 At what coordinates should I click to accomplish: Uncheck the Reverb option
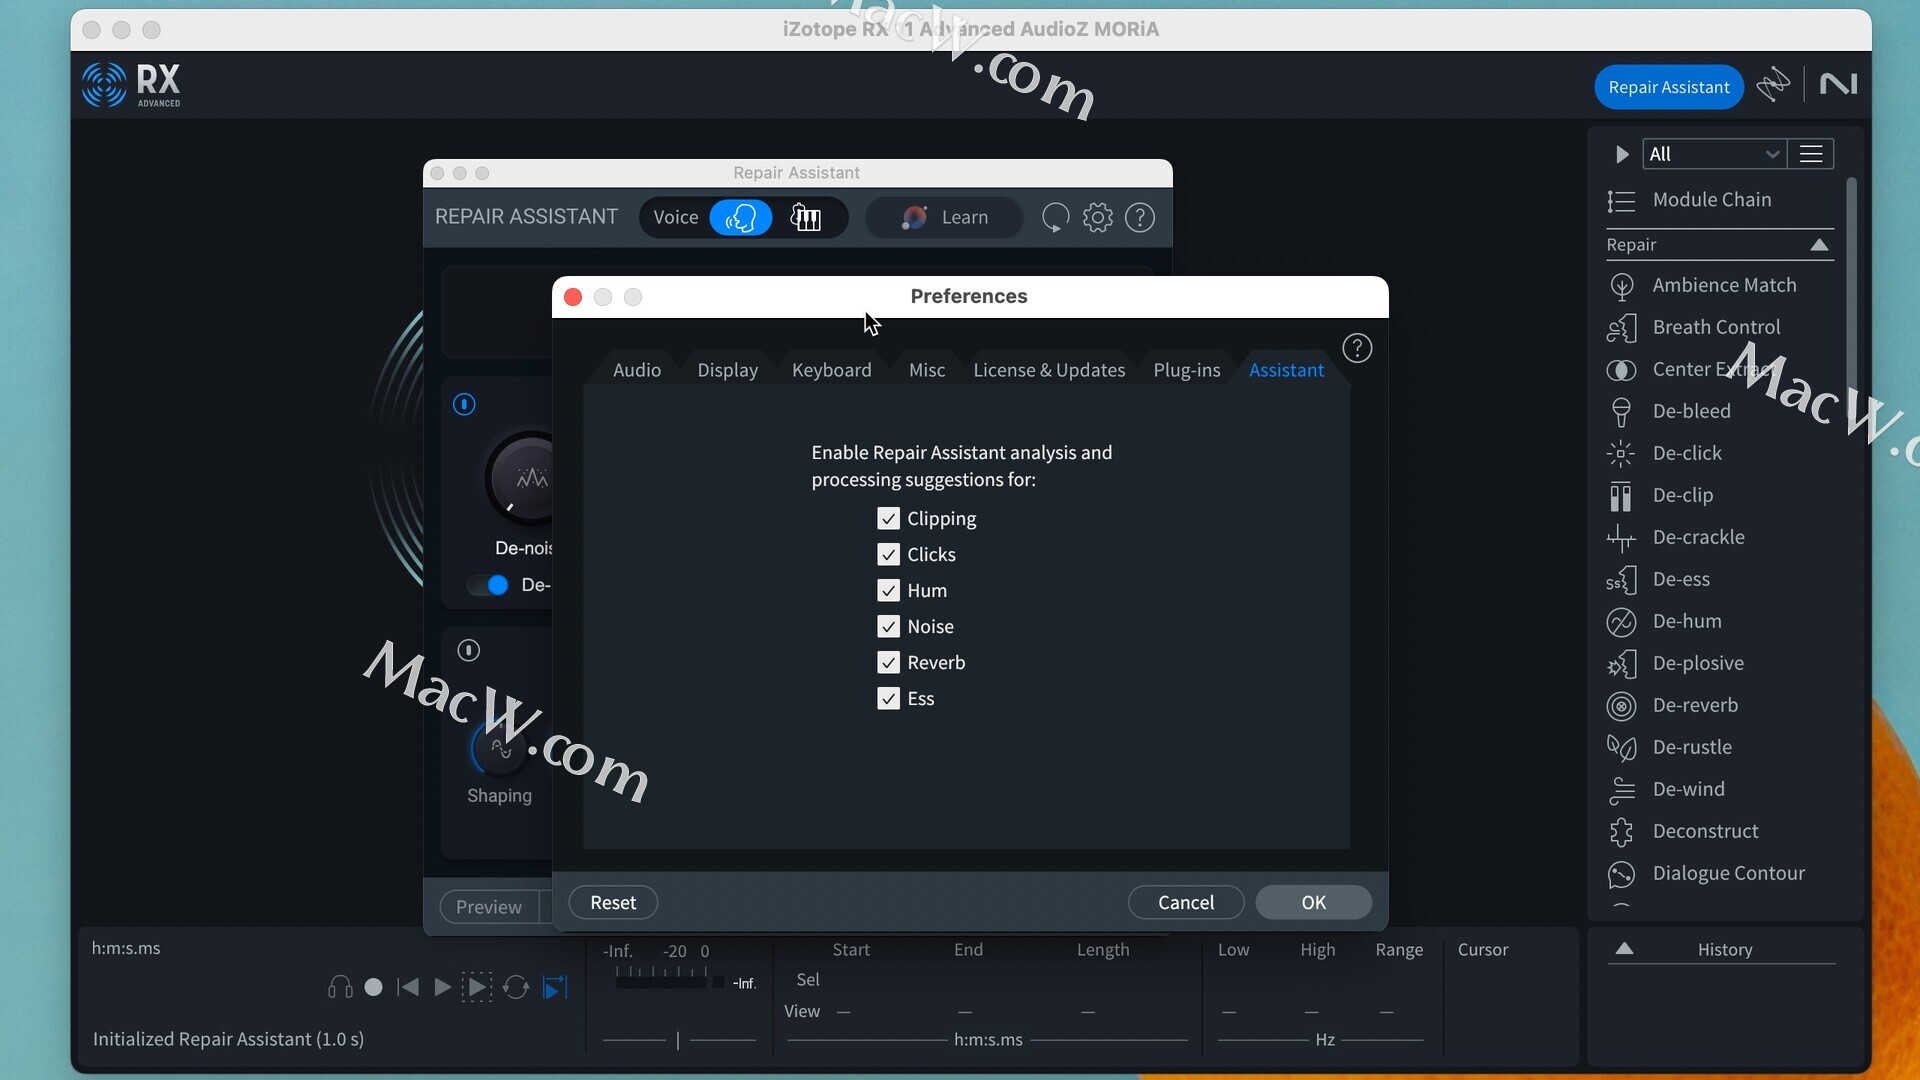[888, 663]
